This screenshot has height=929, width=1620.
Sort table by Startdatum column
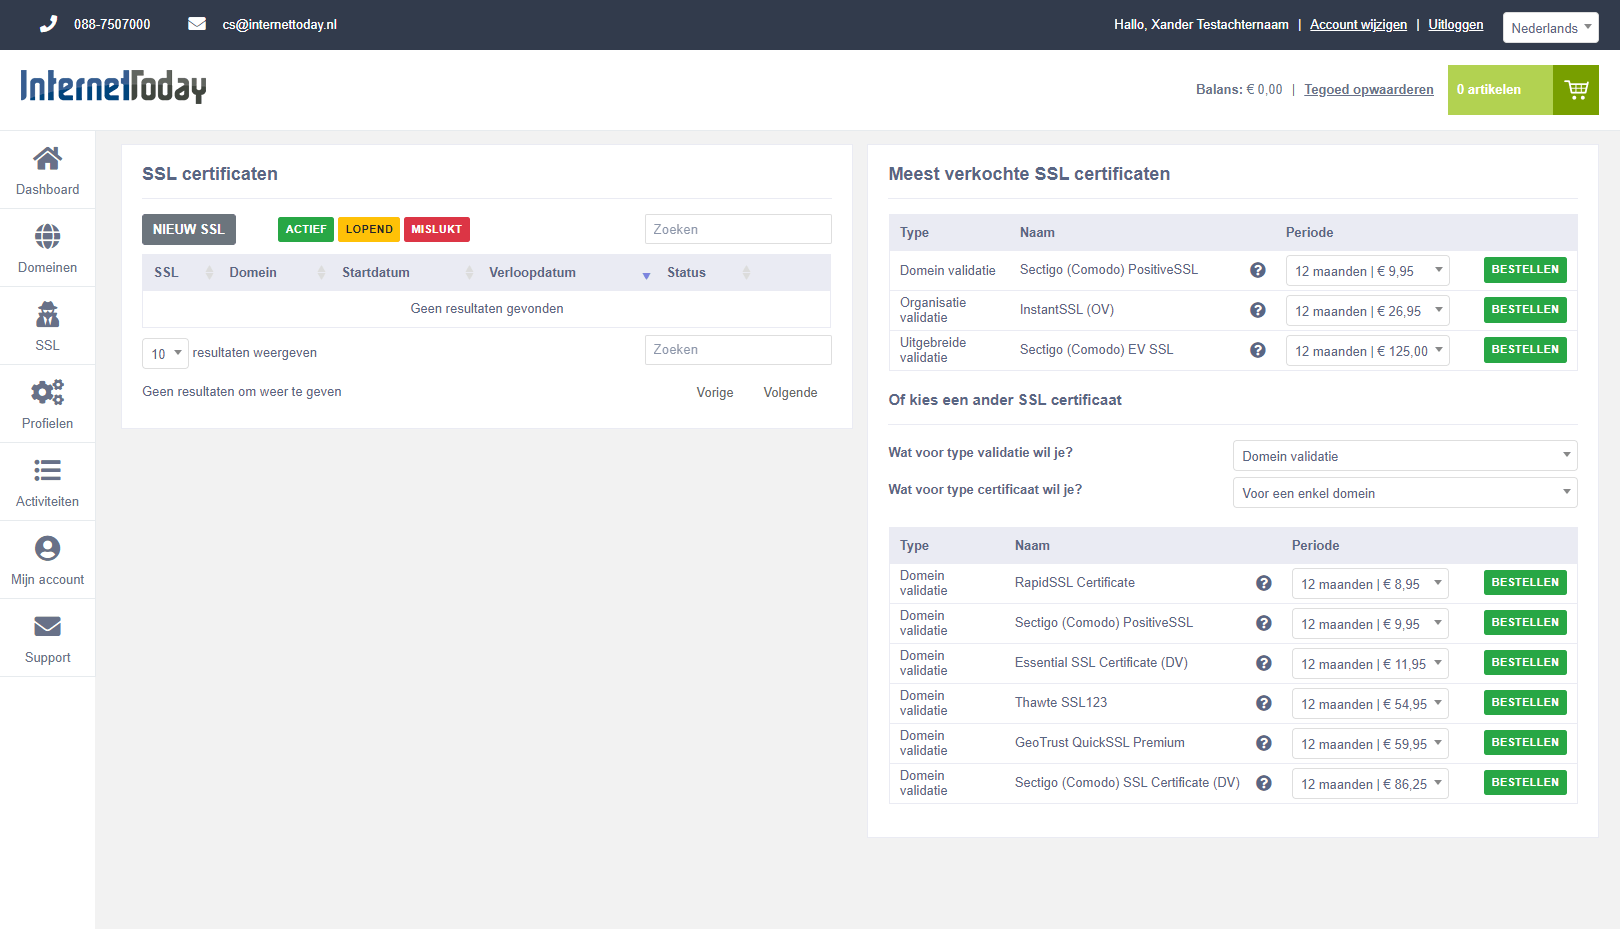404,272
